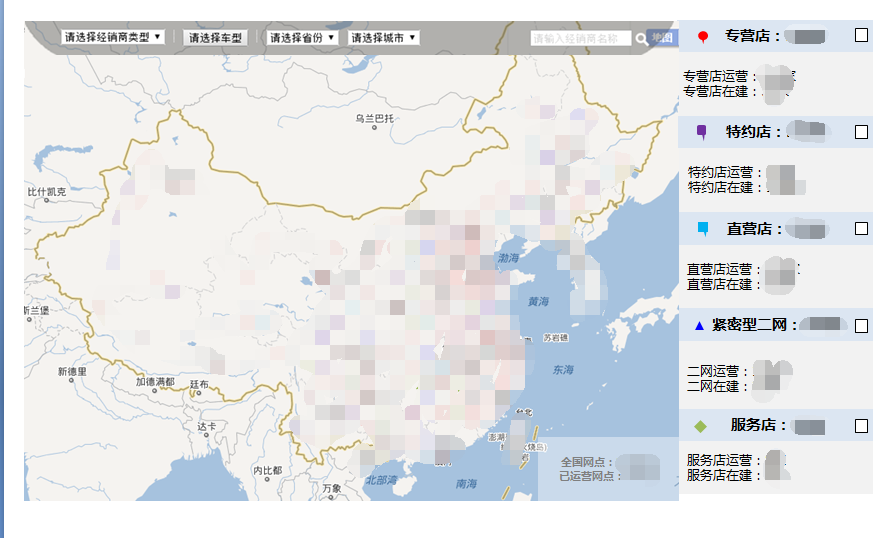Check the 紧密型二网 checkbox
Viewport: 873px width, 538px height.
point(861,326)
